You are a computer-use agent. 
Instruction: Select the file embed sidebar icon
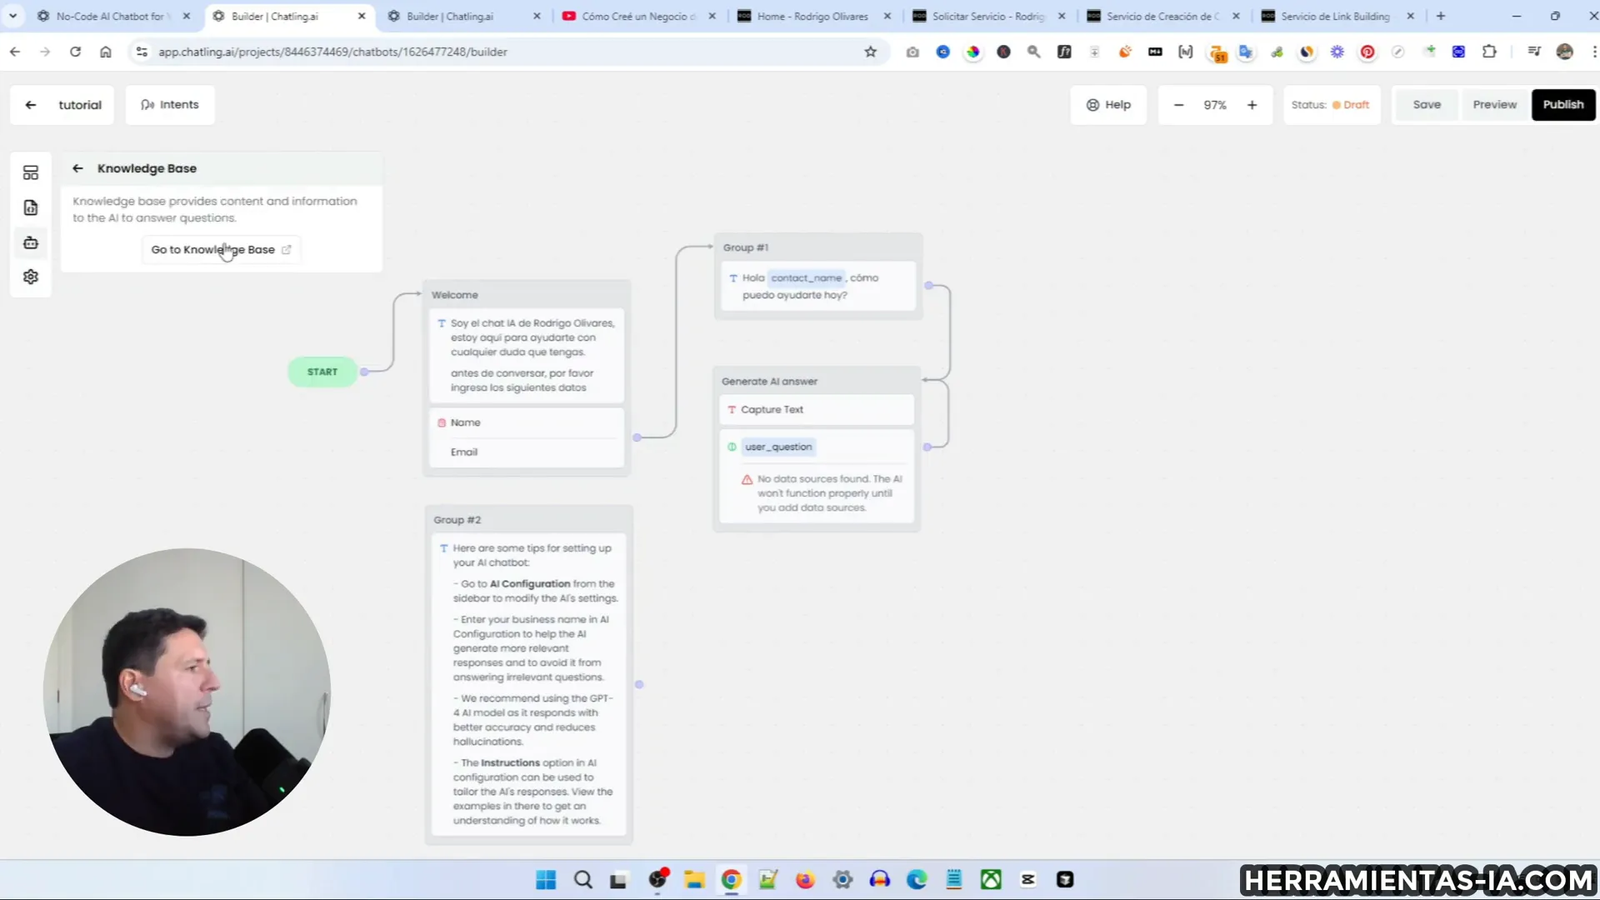(30, 207)
